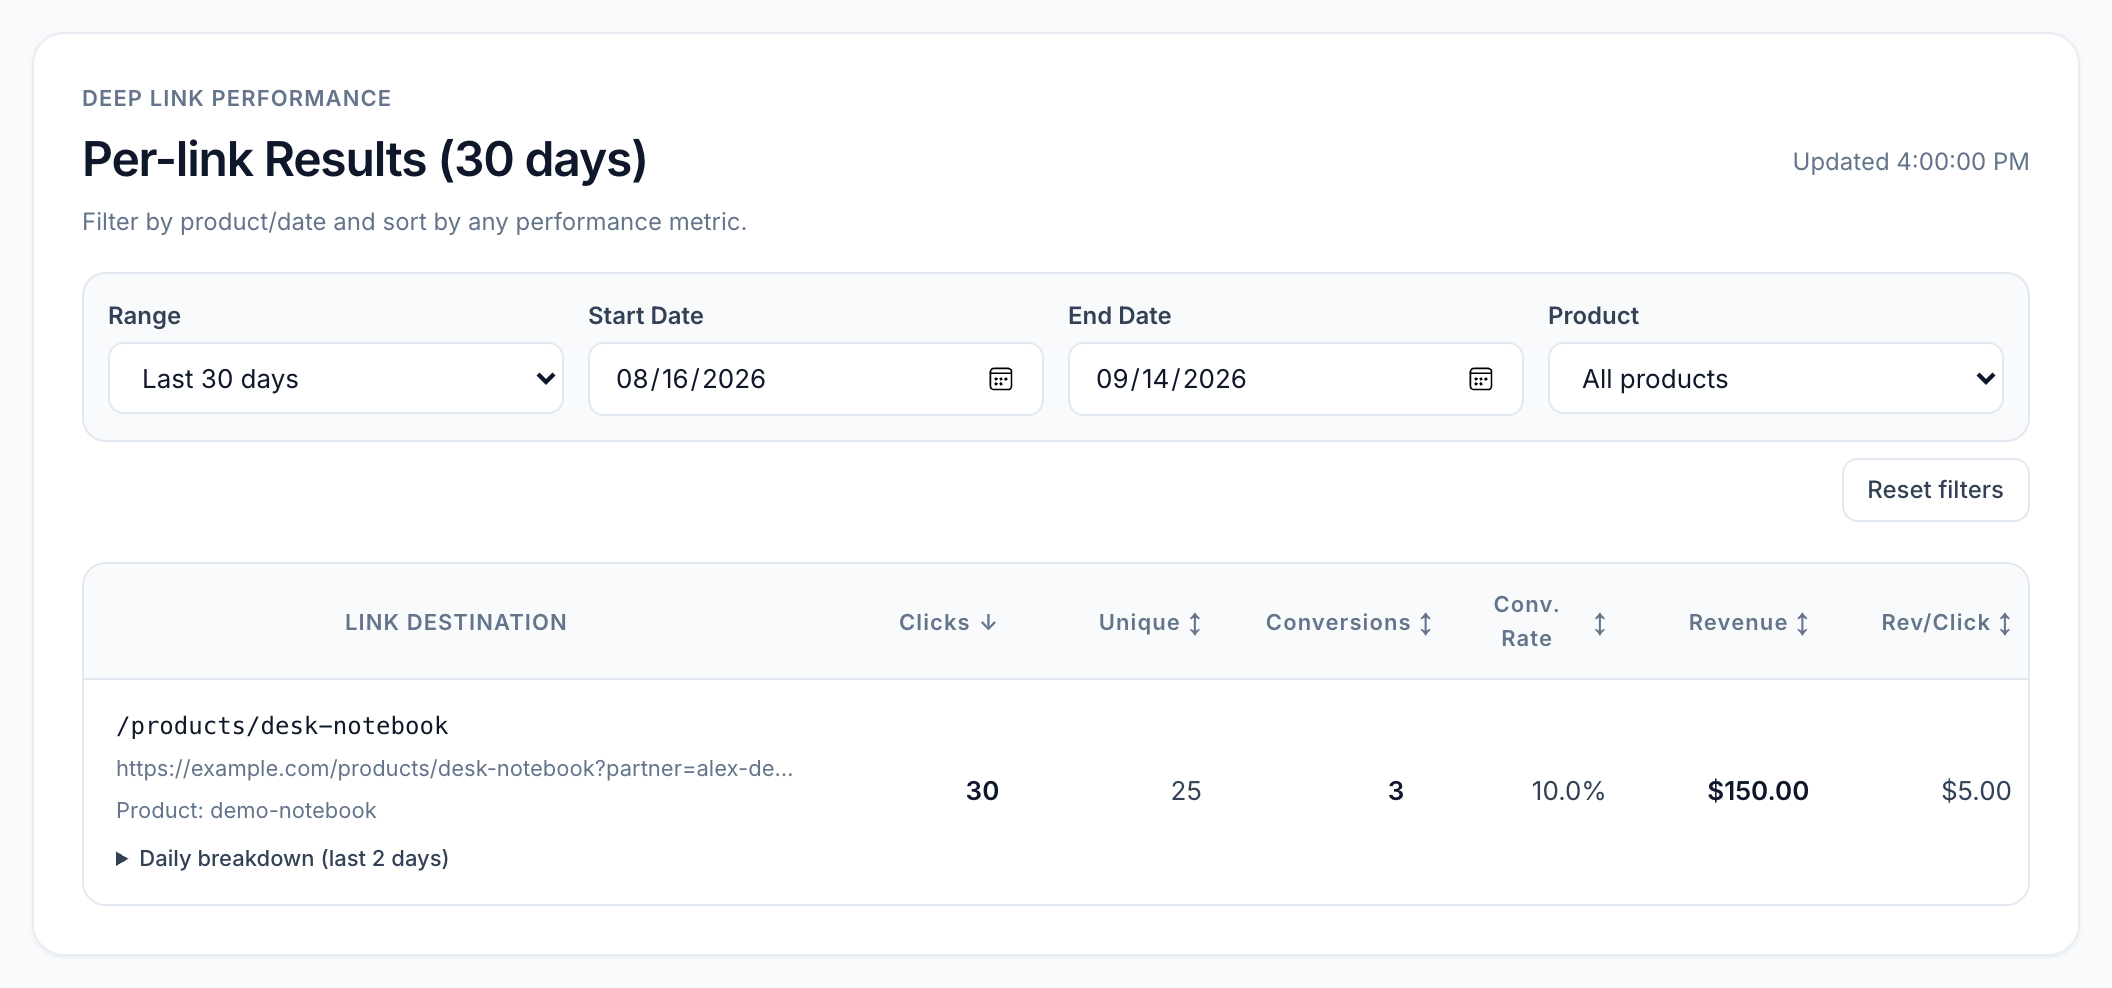
Task: Click the 3 conversions value
Action: (1396, 791)
